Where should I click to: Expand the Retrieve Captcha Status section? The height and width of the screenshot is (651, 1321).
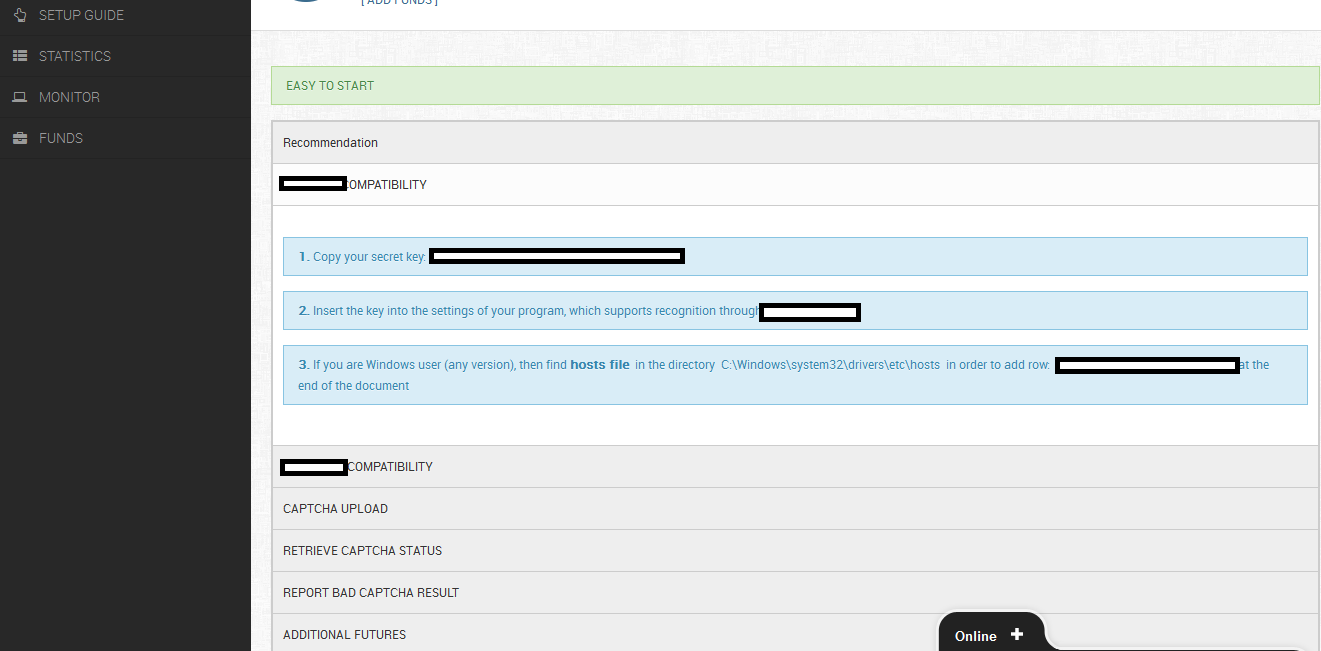tap(795, 551)
